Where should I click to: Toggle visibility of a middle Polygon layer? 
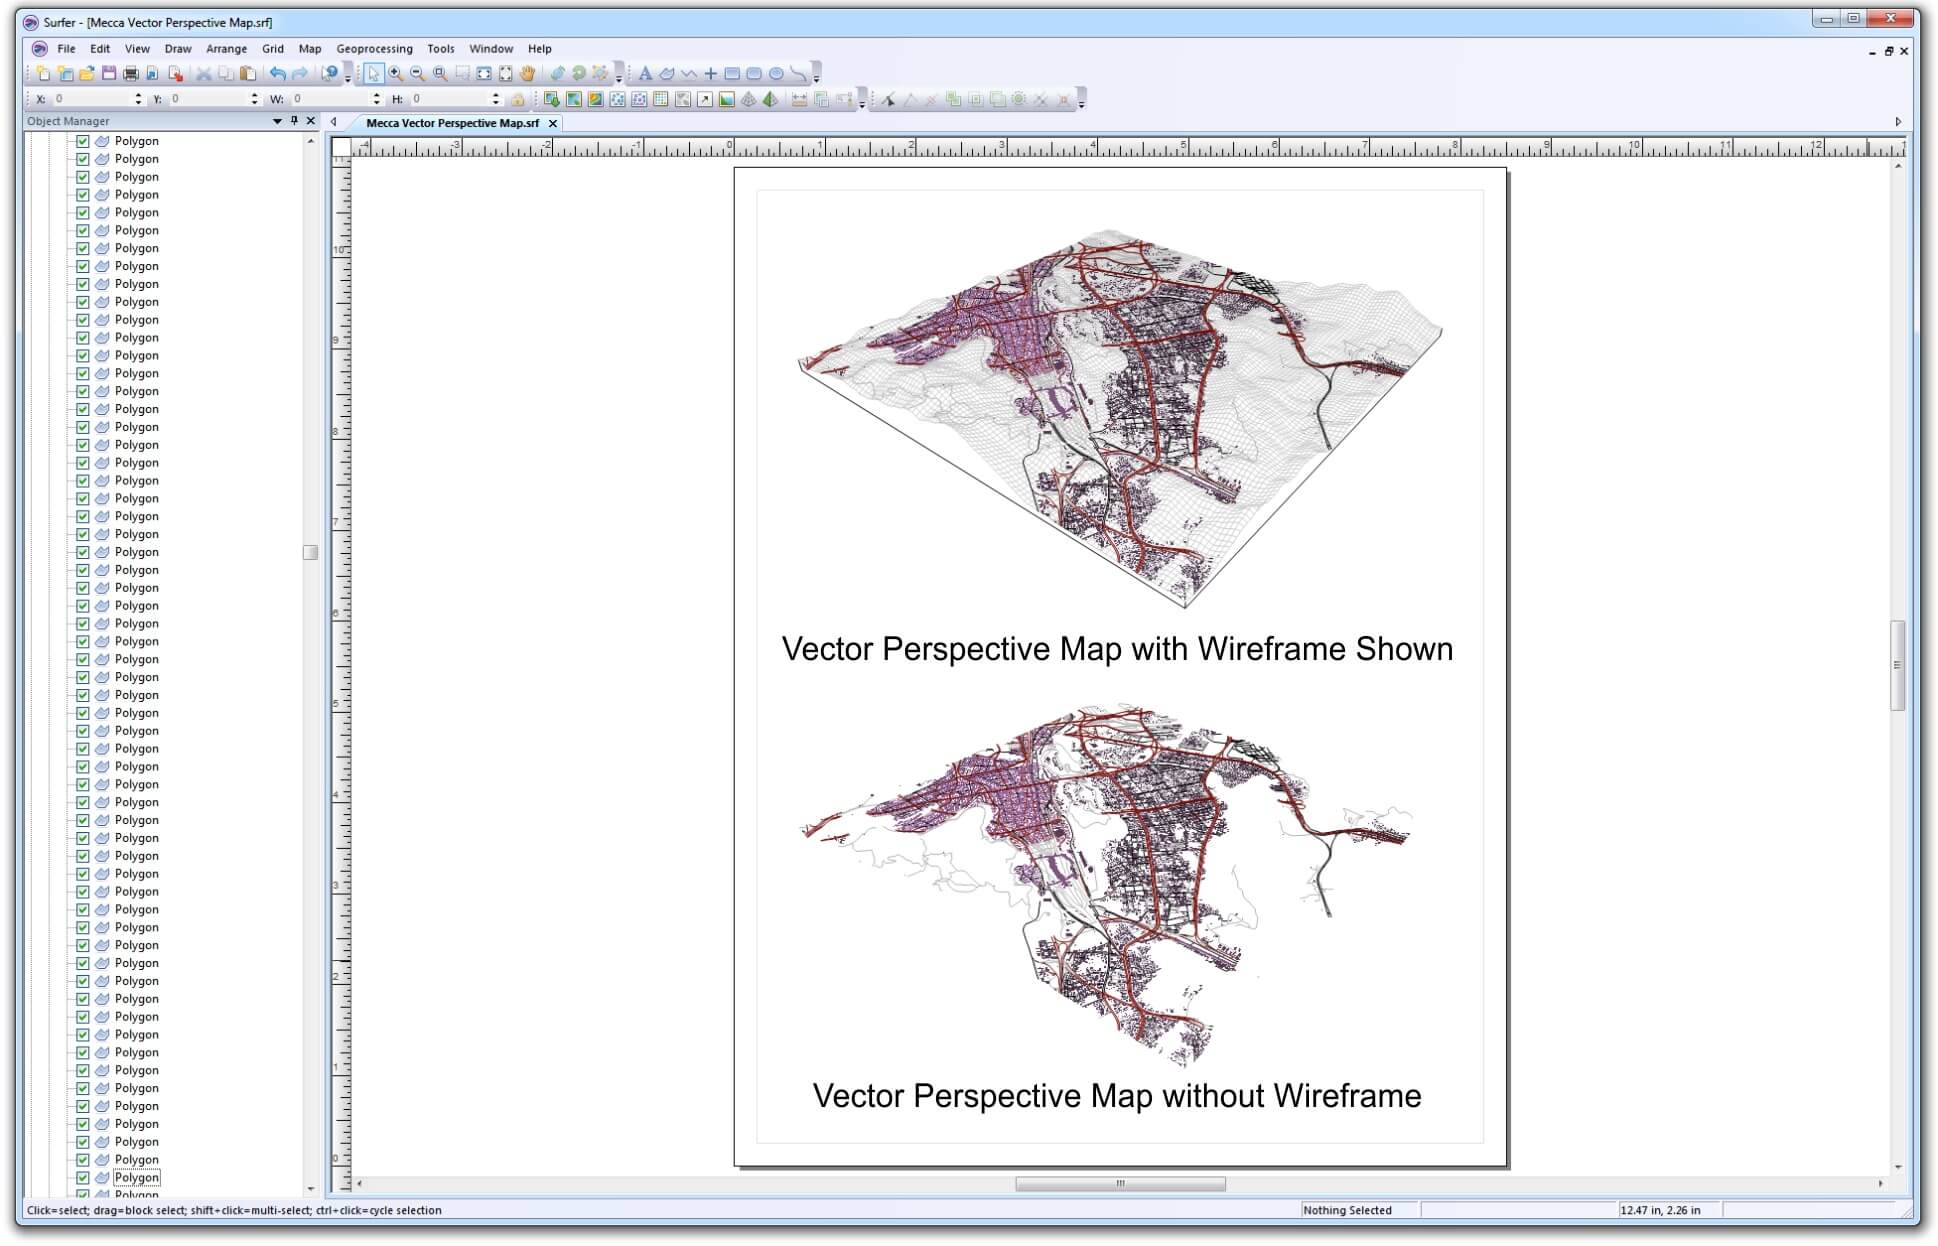coord(81,658)
